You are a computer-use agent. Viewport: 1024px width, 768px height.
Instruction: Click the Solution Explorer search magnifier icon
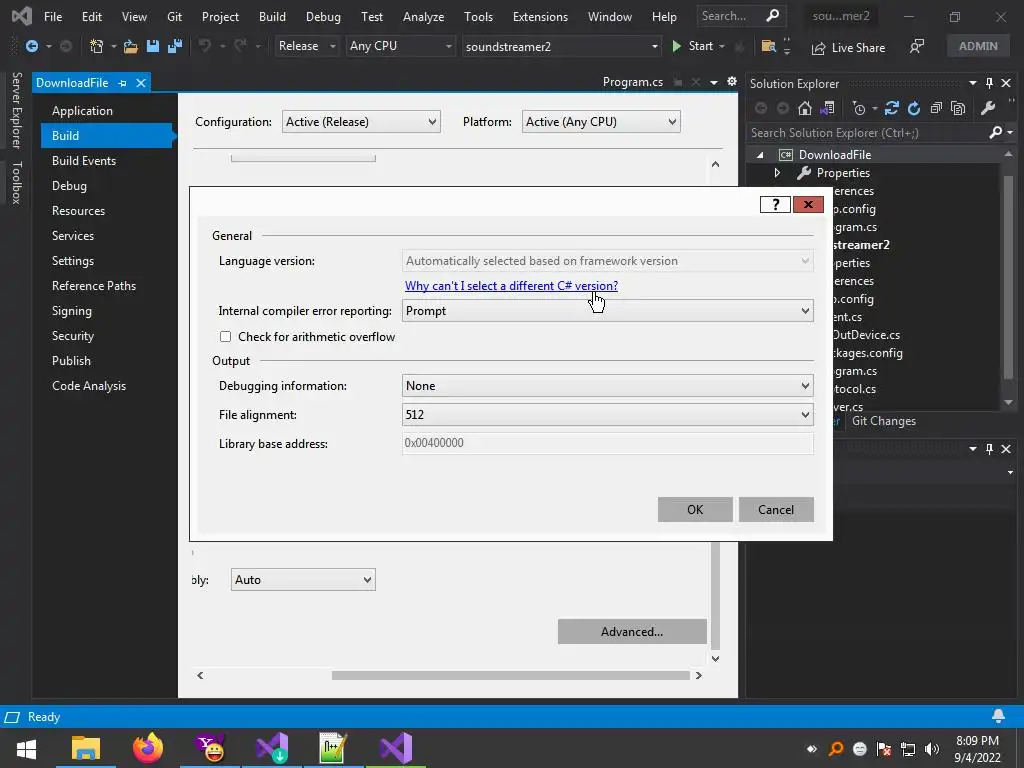[995, 133]
